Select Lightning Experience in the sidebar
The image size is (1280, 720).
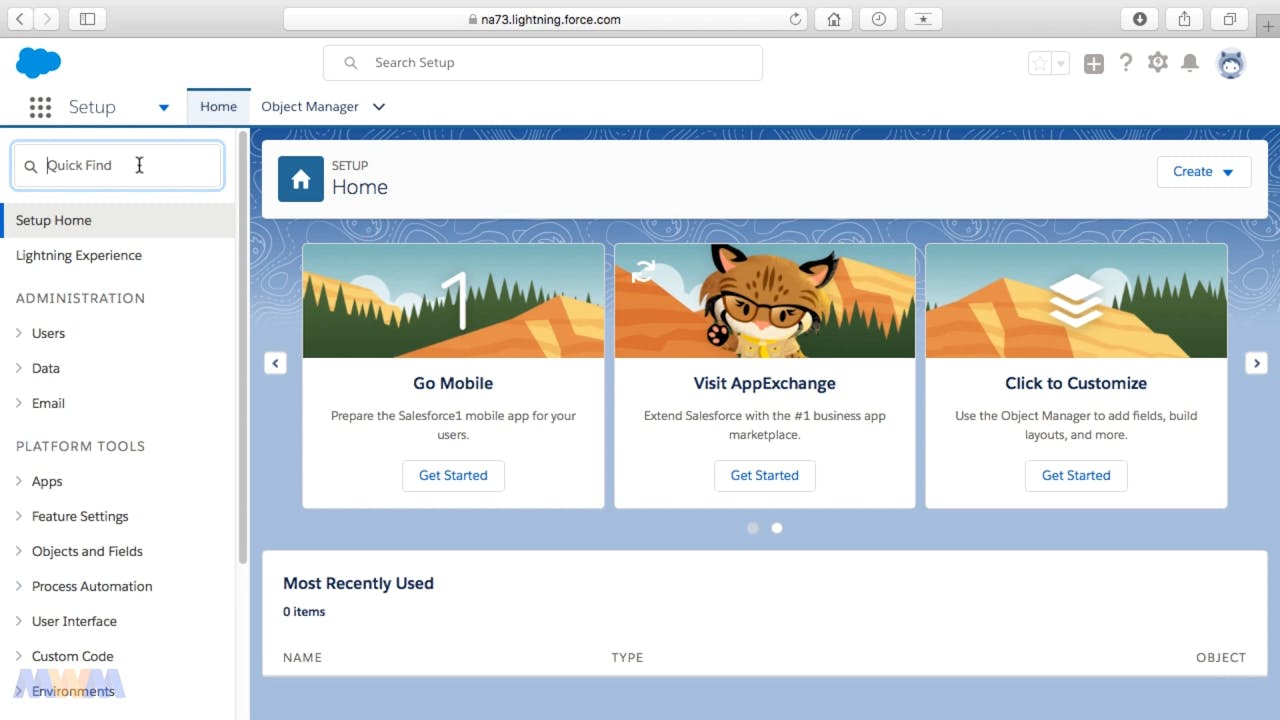coord(79,255)
